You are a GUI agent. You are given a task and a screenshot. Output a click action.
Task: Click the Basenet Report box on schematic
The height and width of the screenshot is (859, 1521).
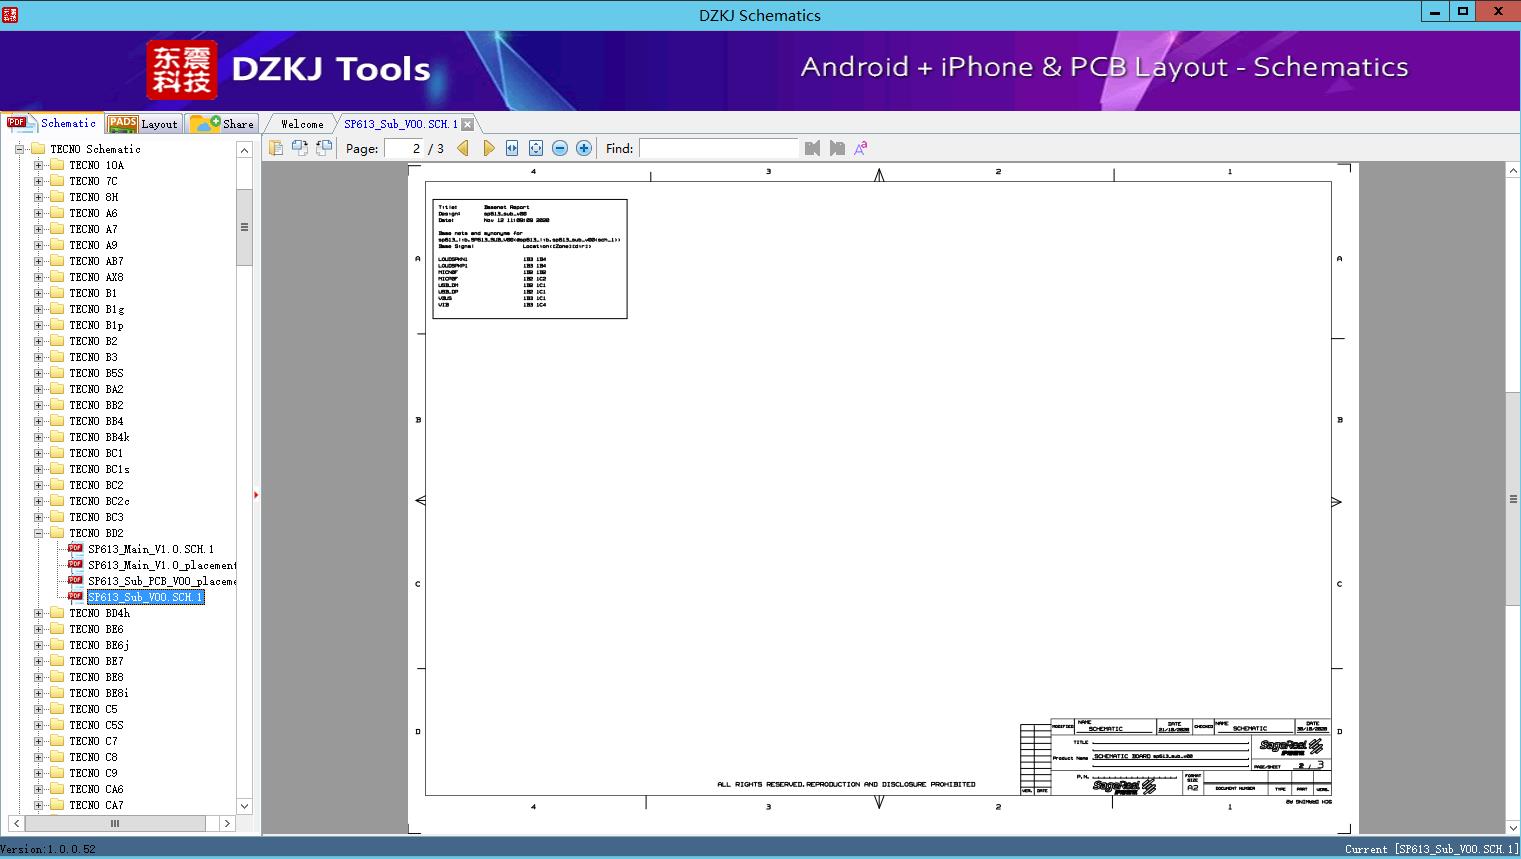point(530,259)
